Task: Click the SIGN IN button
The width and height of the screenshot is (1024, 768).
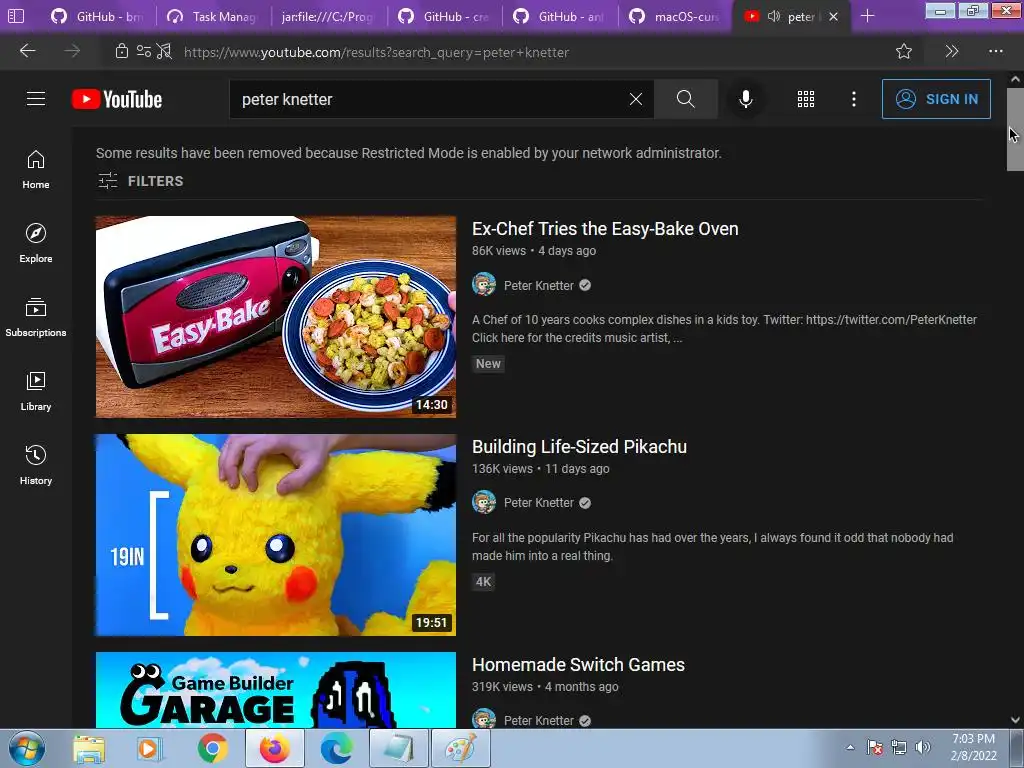Action: pos(936,99)
